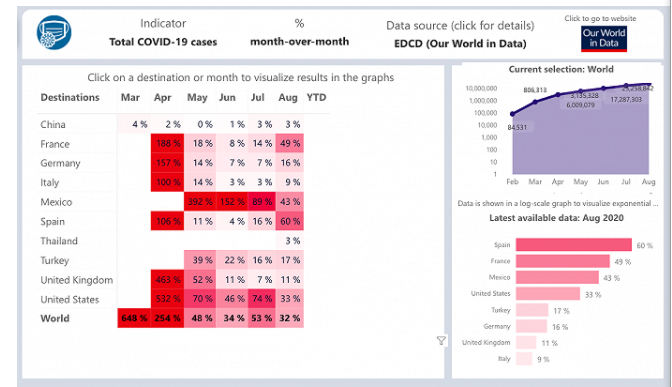Select the Mexico row in destinations table
The height and width of the screenshot is (387, 672).
point(171,201)
